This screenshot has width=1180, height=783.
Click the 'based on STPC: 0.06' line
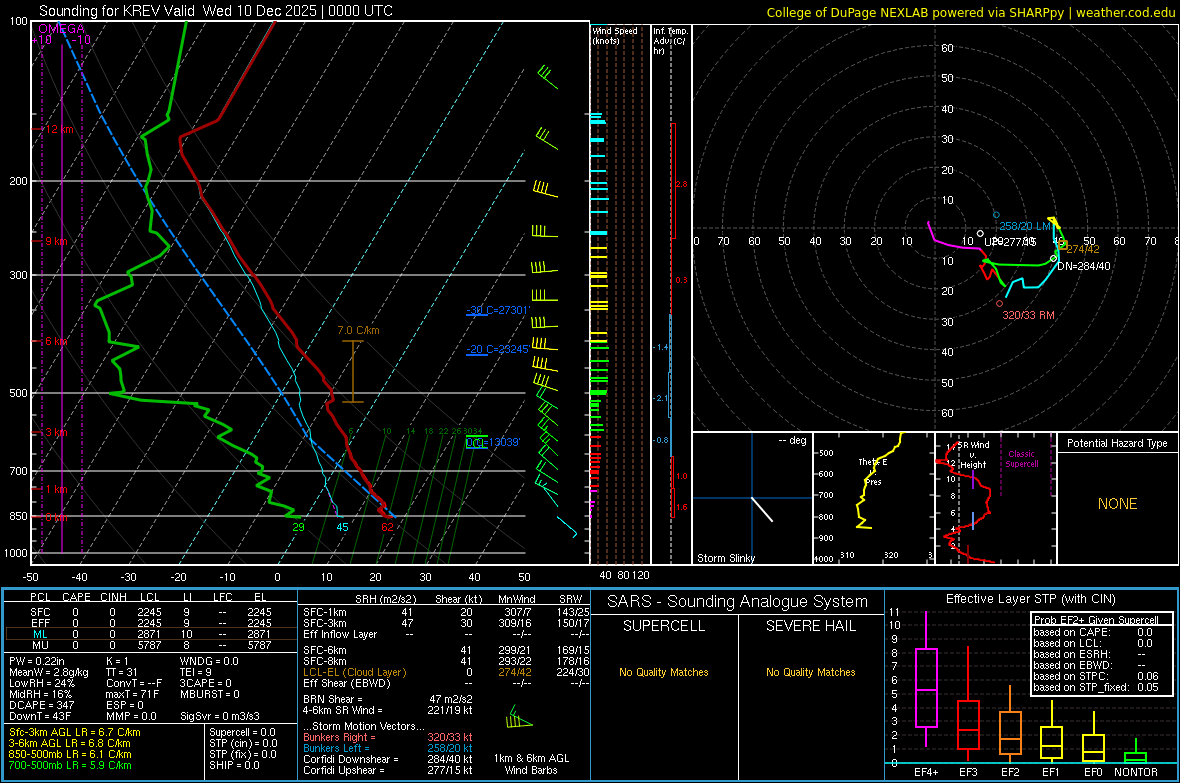point(1096,676)
